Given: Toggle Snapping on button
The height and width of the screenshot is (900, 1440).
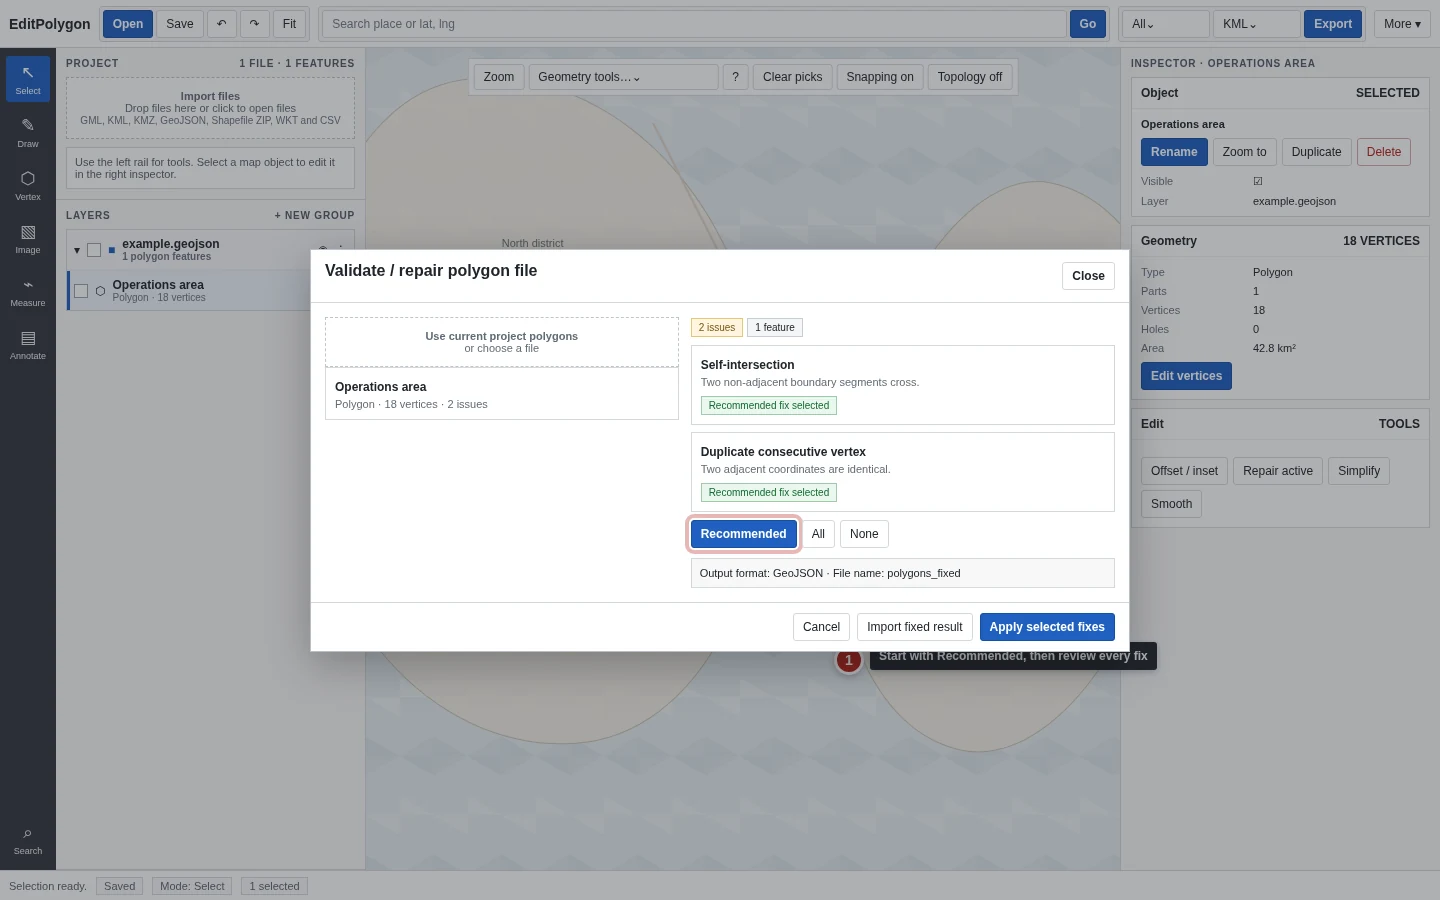Looking at the screenshot, I should pos(880,77).
